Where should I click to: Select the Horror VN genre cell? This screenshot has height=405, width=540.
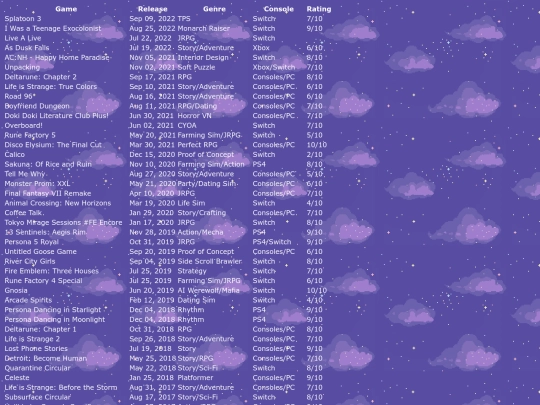tap(194, 115)
